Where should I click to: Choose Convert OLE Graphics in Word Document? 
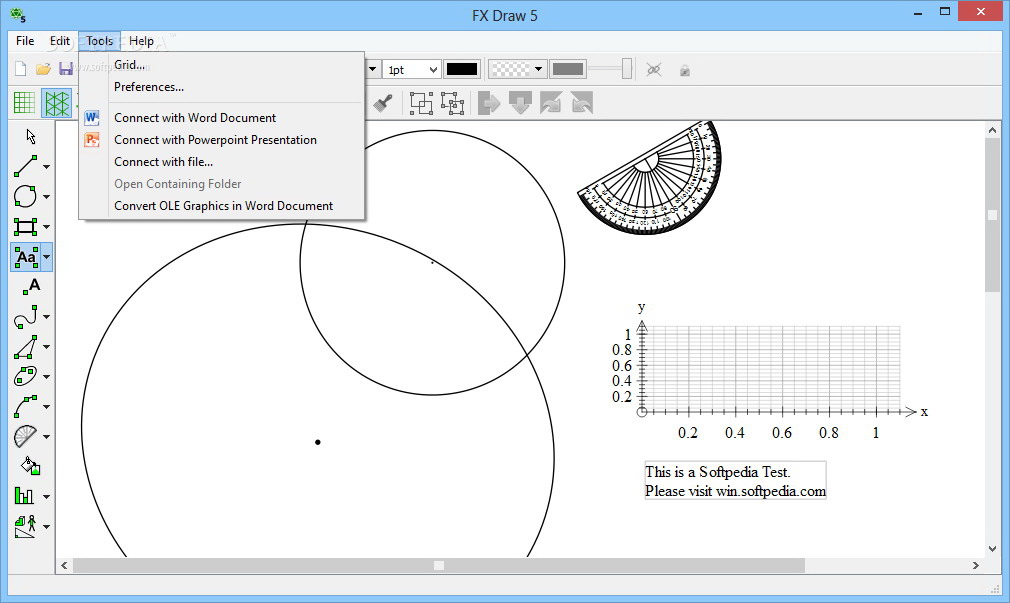(222, 206)
